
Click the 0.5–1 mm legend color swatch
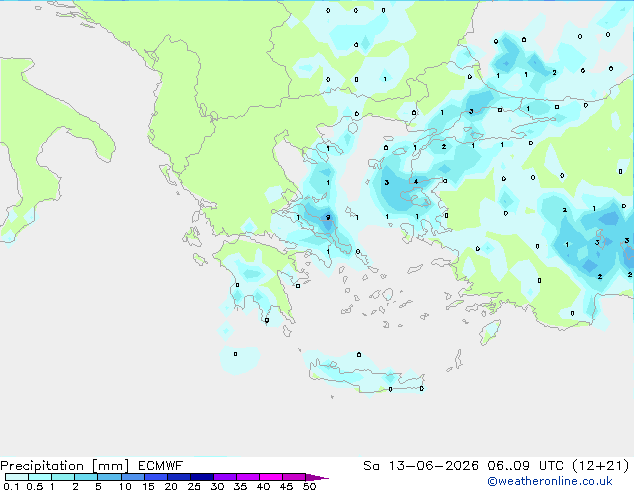[x=40, y=477]
